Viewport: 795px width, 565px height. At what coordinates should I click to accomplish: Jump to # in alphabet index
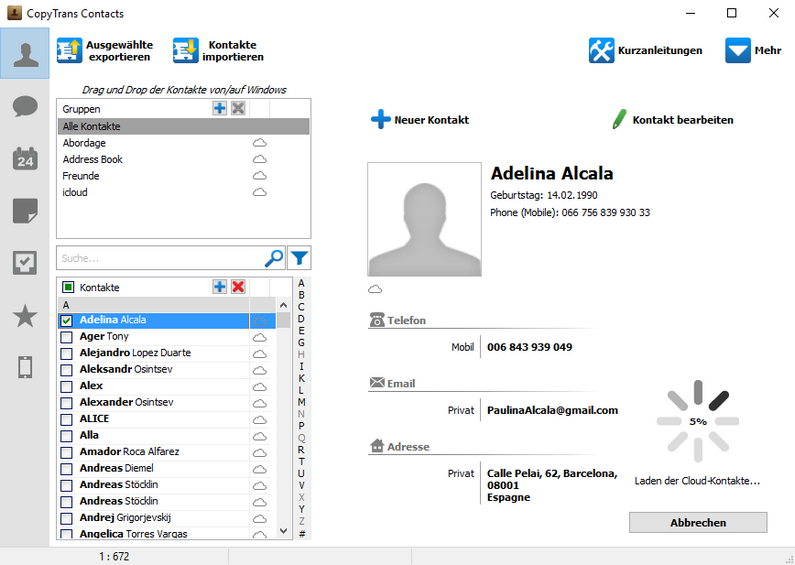(302, 533)
